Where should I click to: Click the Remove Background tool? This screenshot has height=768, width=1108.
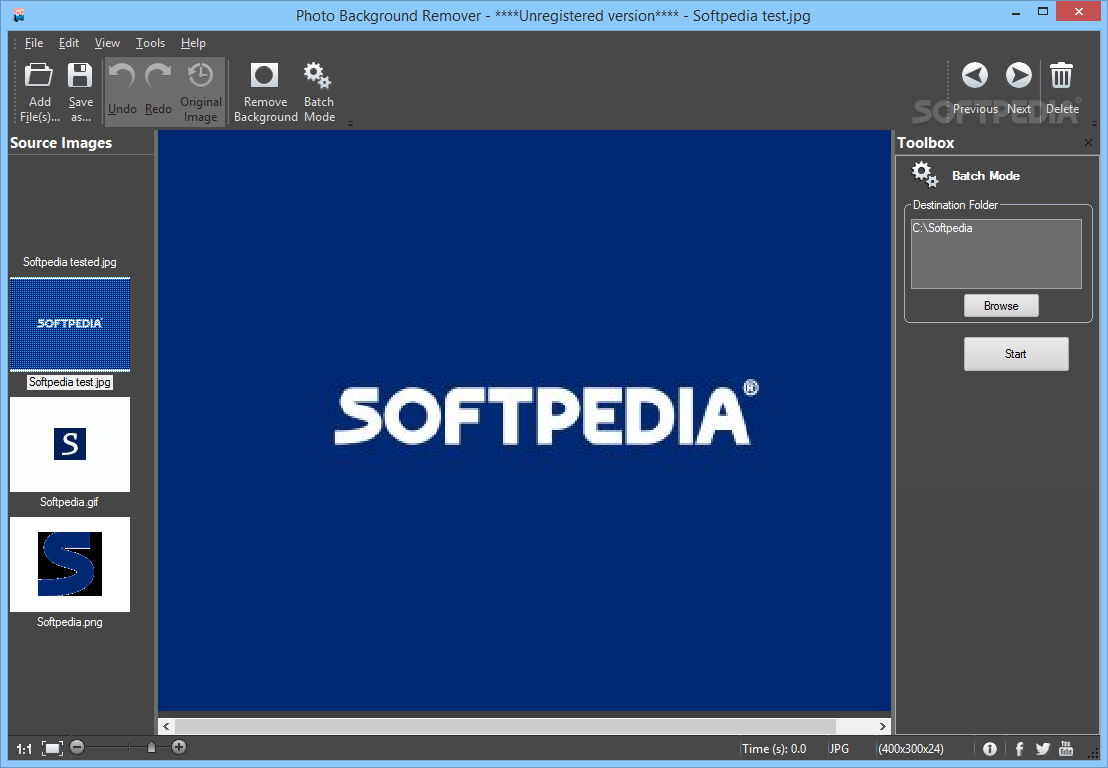pyautogui.click(x=266, y=93)
